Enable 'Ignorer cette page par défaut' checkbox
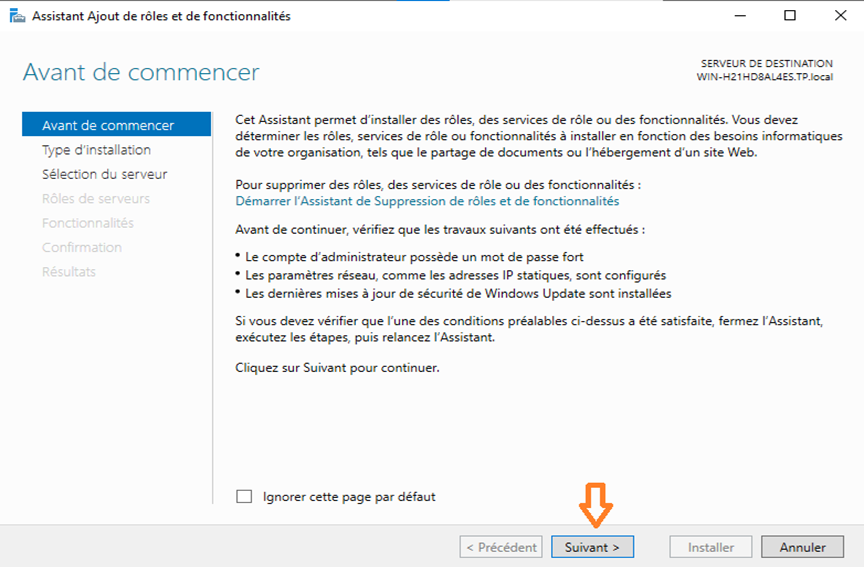The height and width of the screenshot is (567, 864). coord(244,496)
